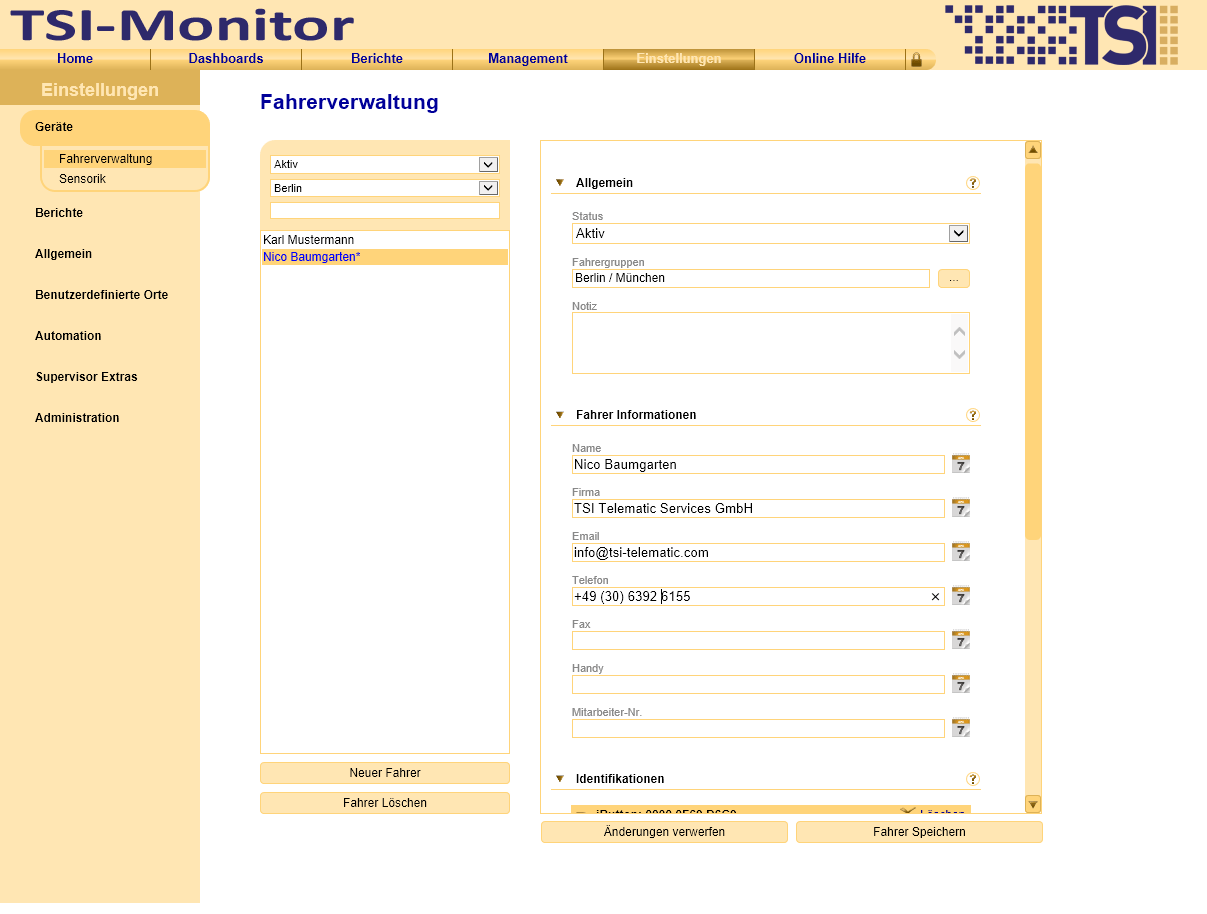Clear the Telefon field with X
1207x914 pixels.
tap(936, 597)
